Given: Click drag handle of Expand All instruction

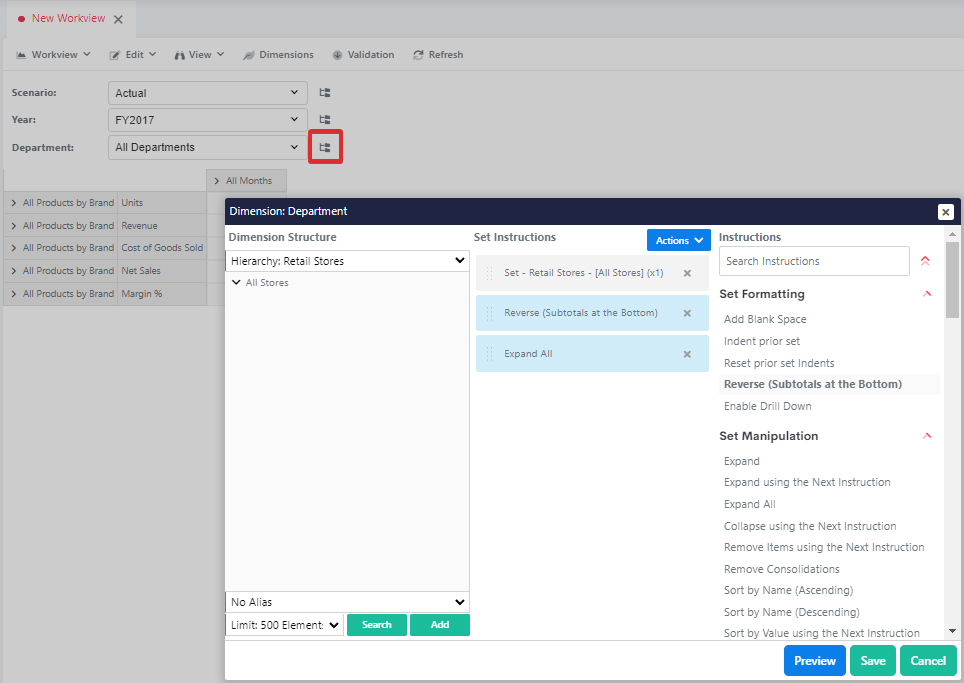Looking at the screenshot, I should [x=489, y=354].
